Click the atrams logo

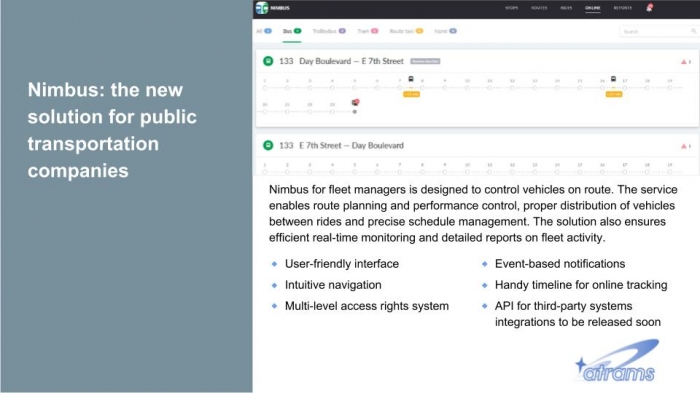tap(616, 361)
